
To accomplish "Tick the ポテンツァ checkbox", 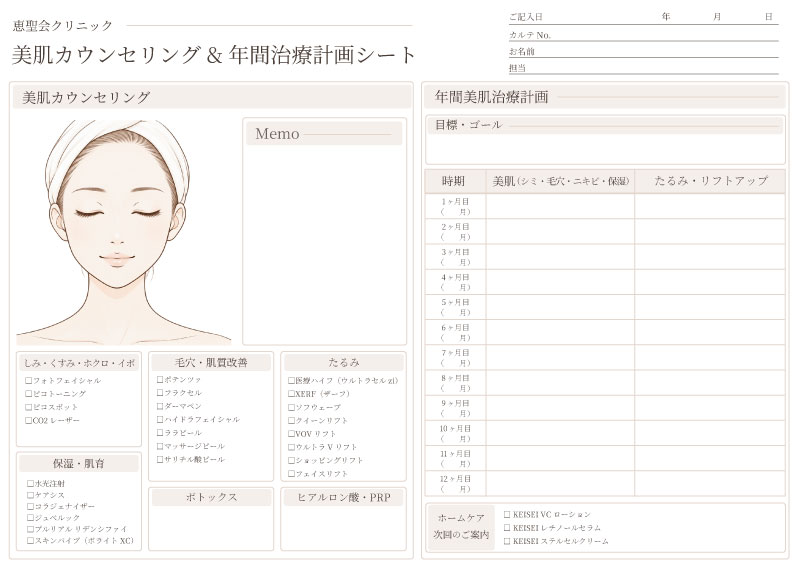I will [160, 380].
